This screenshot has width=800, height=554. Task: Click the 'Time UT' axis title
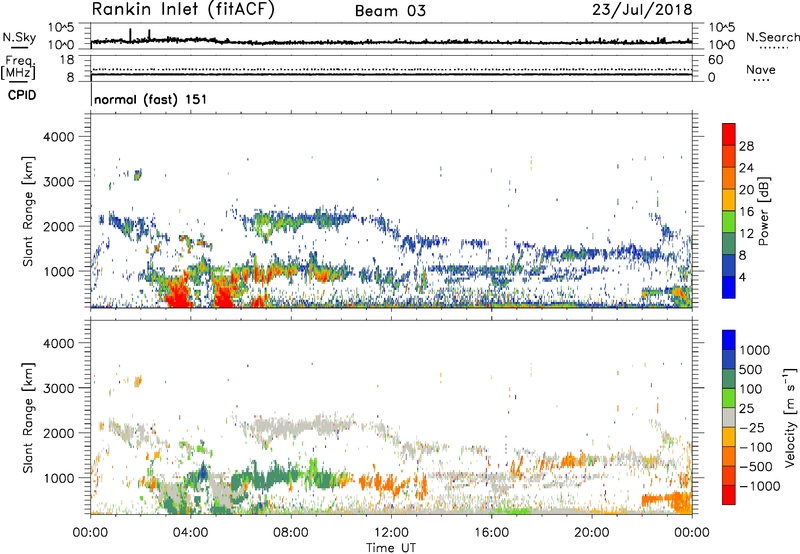point(391,547)
